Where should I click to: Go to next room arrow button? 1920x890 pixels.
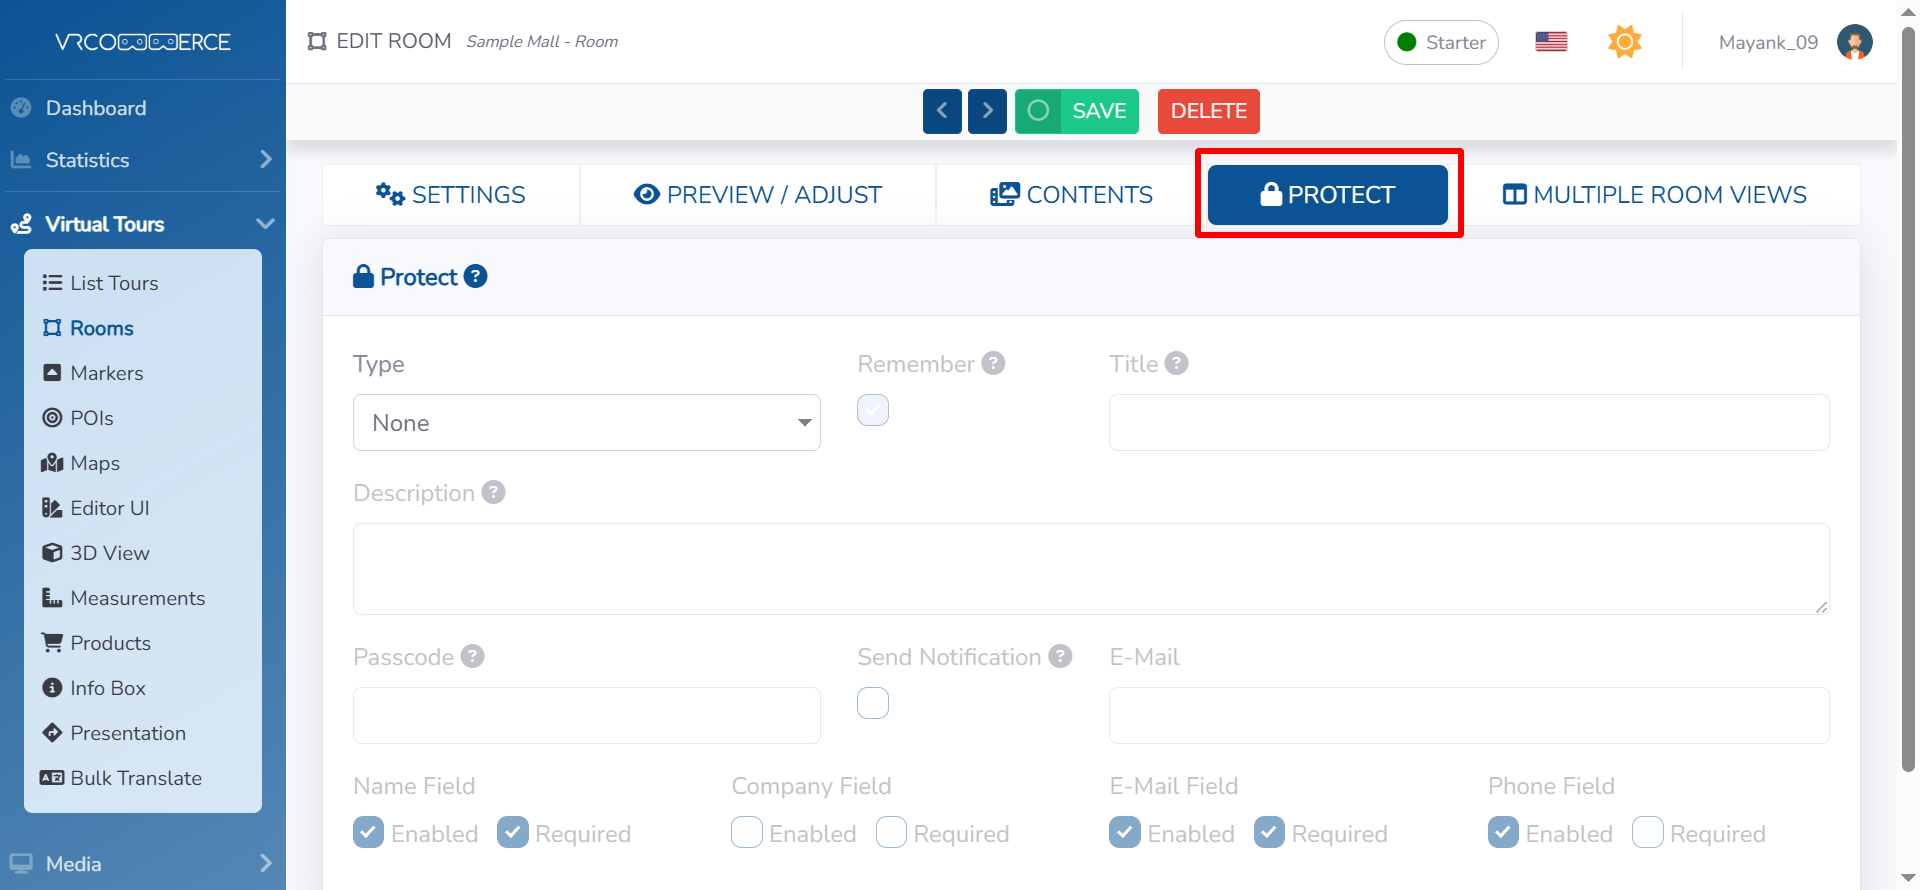[x=987, y=111]
